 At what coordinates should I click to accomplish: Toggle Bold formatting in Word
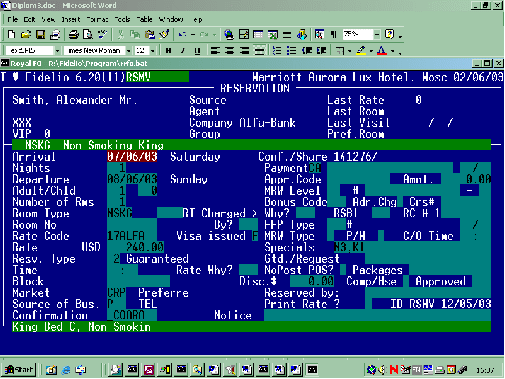pos(168,51)
